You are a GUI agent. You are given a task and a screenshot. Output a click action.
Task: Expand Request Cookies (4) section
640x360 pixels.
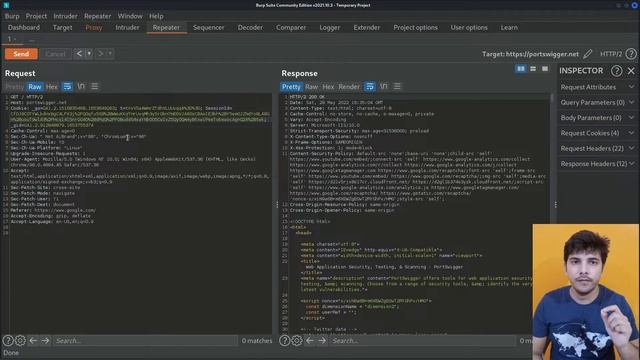(597, 133)
